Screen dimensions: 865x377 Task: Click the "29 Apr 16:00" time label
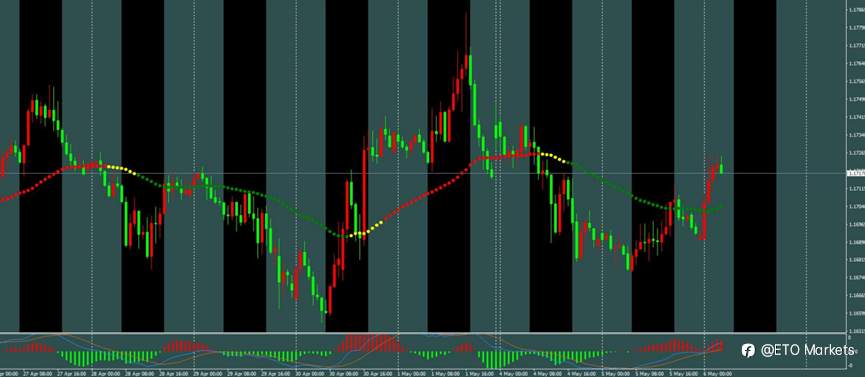coord(276,374)
